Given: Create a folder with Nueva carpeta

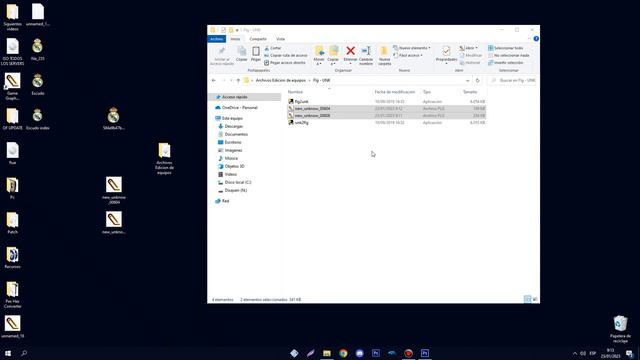Looking at the screenshot, I should pyautogui.click(x=384, y=56).
